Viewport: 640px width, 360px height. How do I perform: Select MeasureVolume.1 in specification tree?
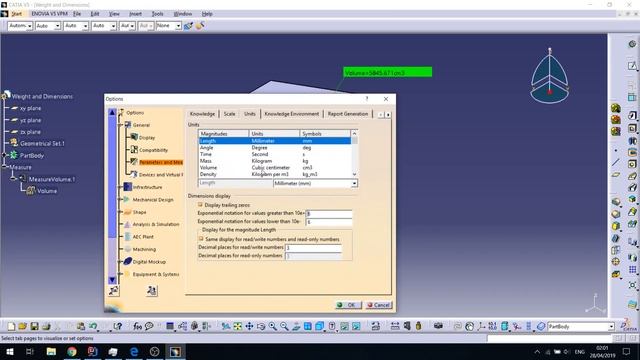point(52,179)
